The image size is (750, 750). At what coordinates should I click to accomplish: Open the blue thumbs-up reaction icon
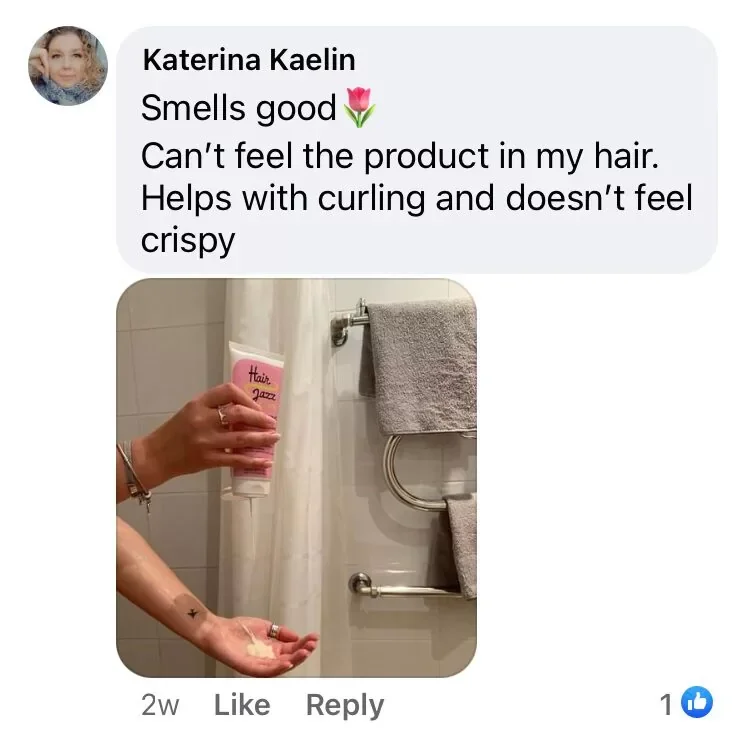click(696, 703)
